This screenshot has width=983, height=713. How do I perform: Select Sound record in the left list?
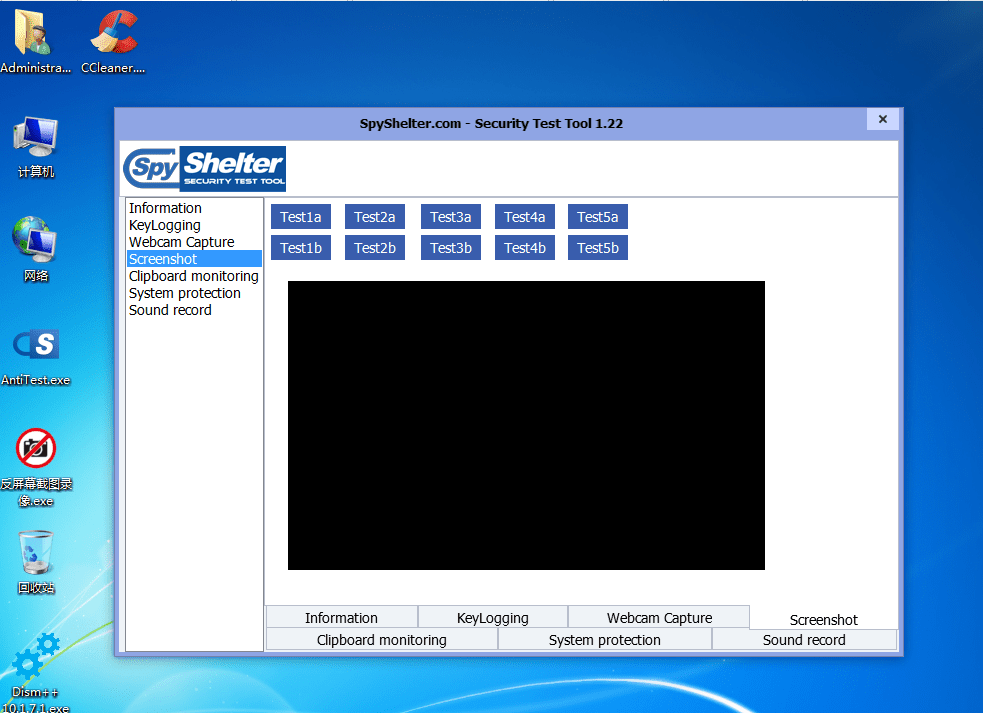[x=170, y=310]
